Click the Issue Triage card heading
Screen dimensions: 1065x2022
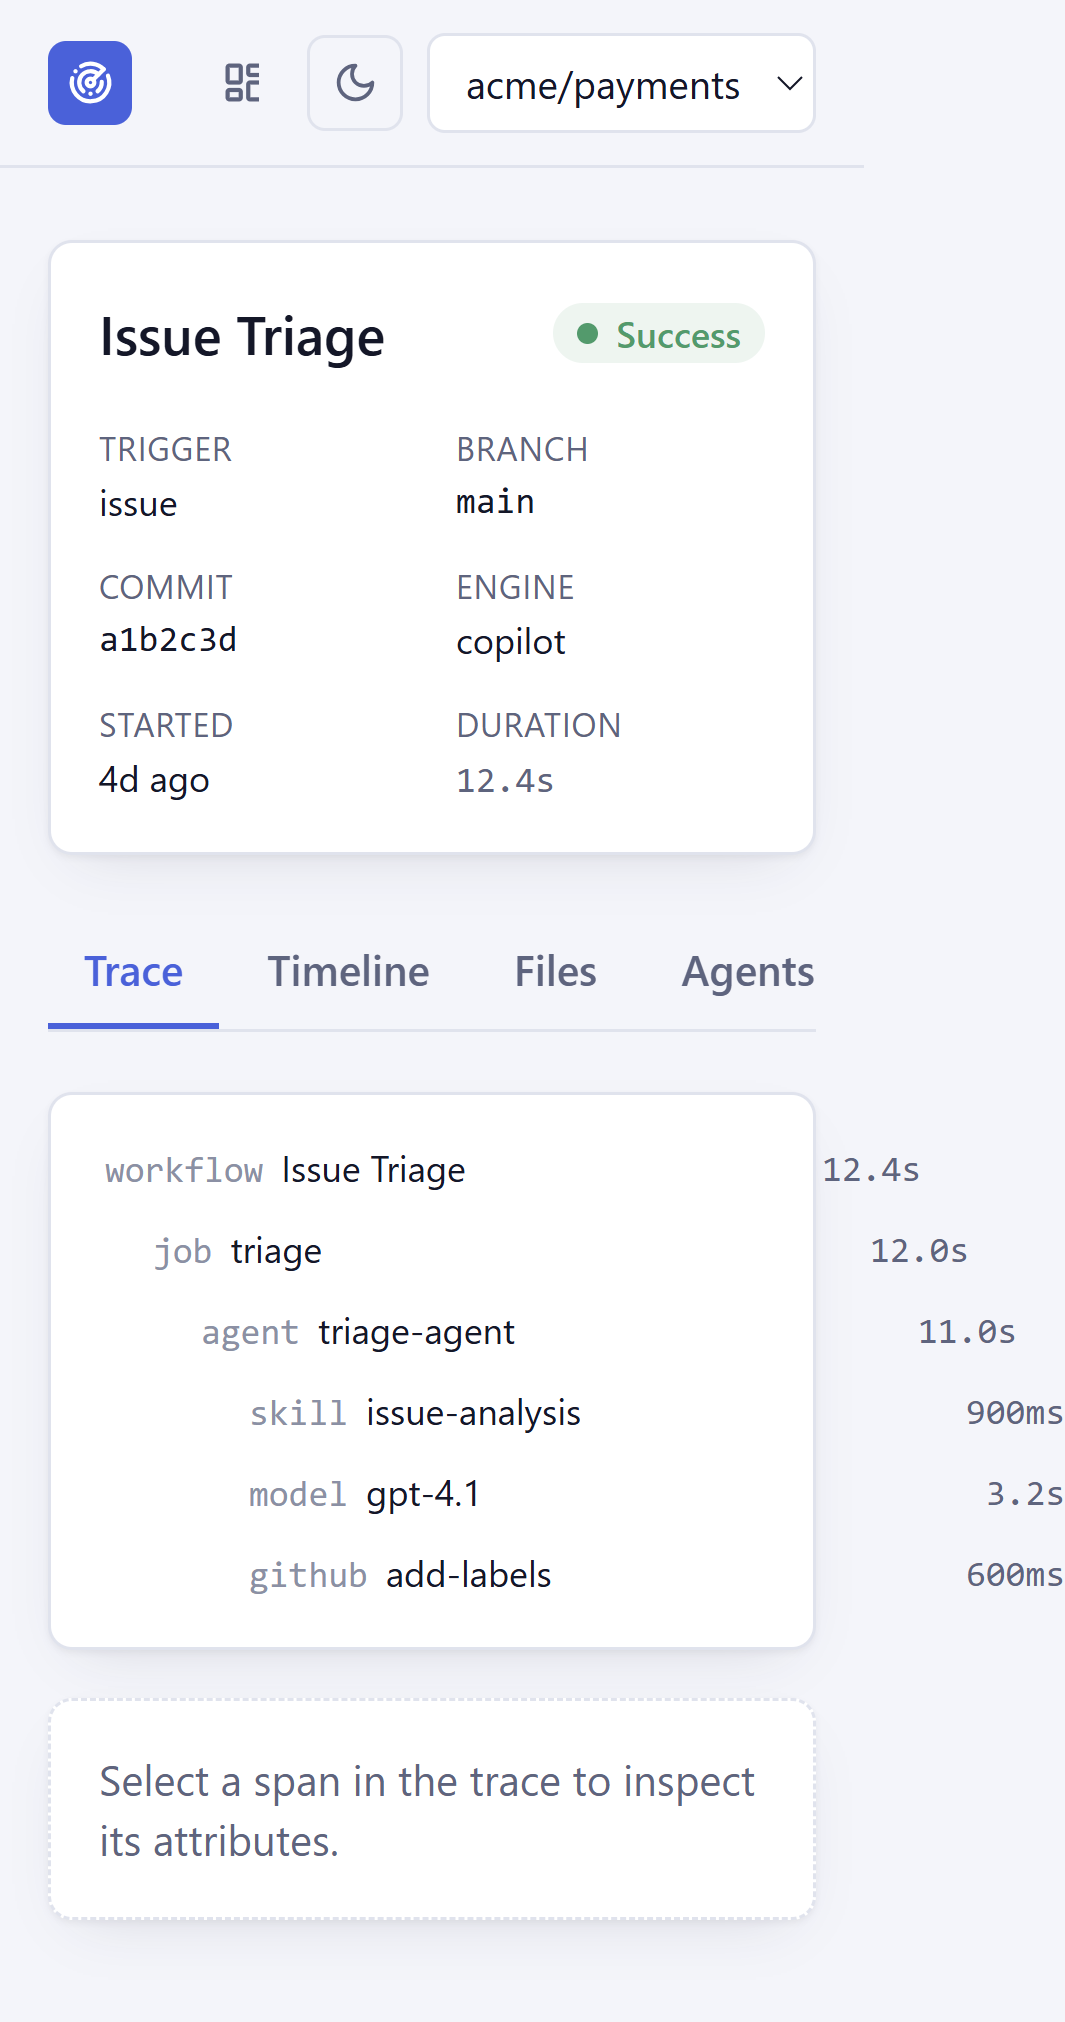tap(242, 337)
